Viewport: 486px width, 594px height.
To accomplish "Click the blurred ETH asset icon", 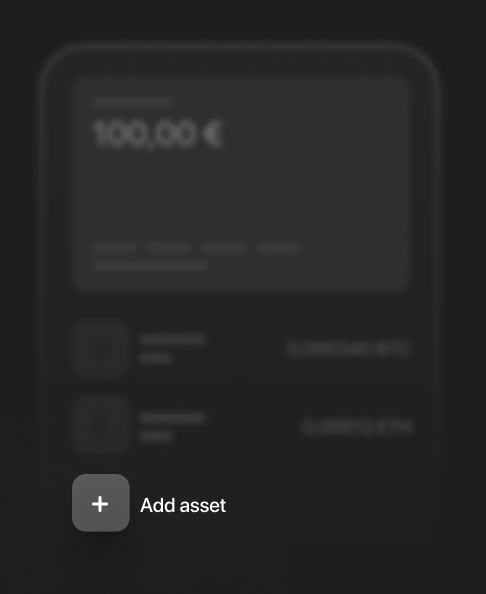I will pyautogui.click(x=101, y=425).
